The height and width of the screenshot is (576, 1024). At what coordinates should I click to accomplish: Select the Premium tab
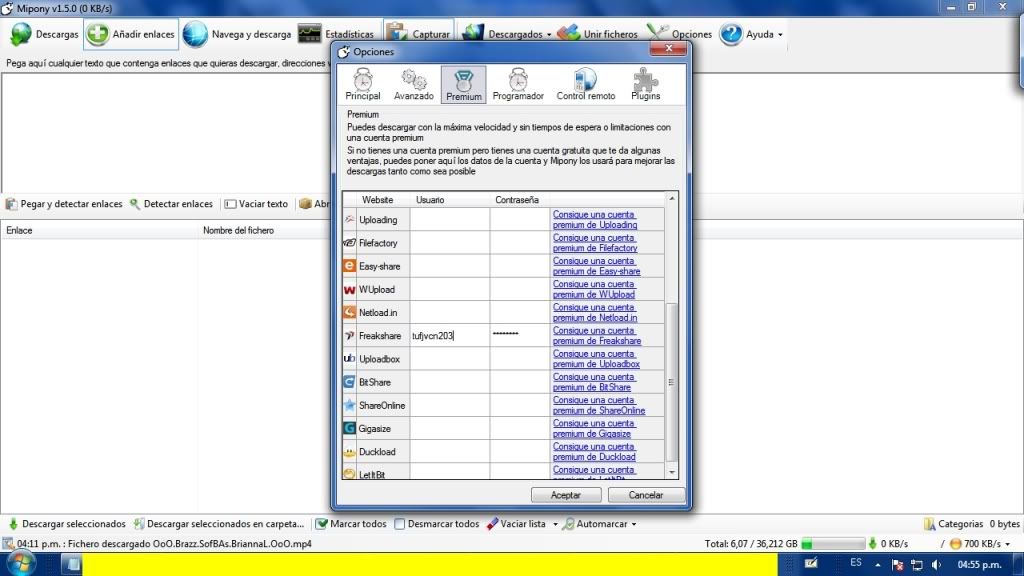tap(464, 84)
